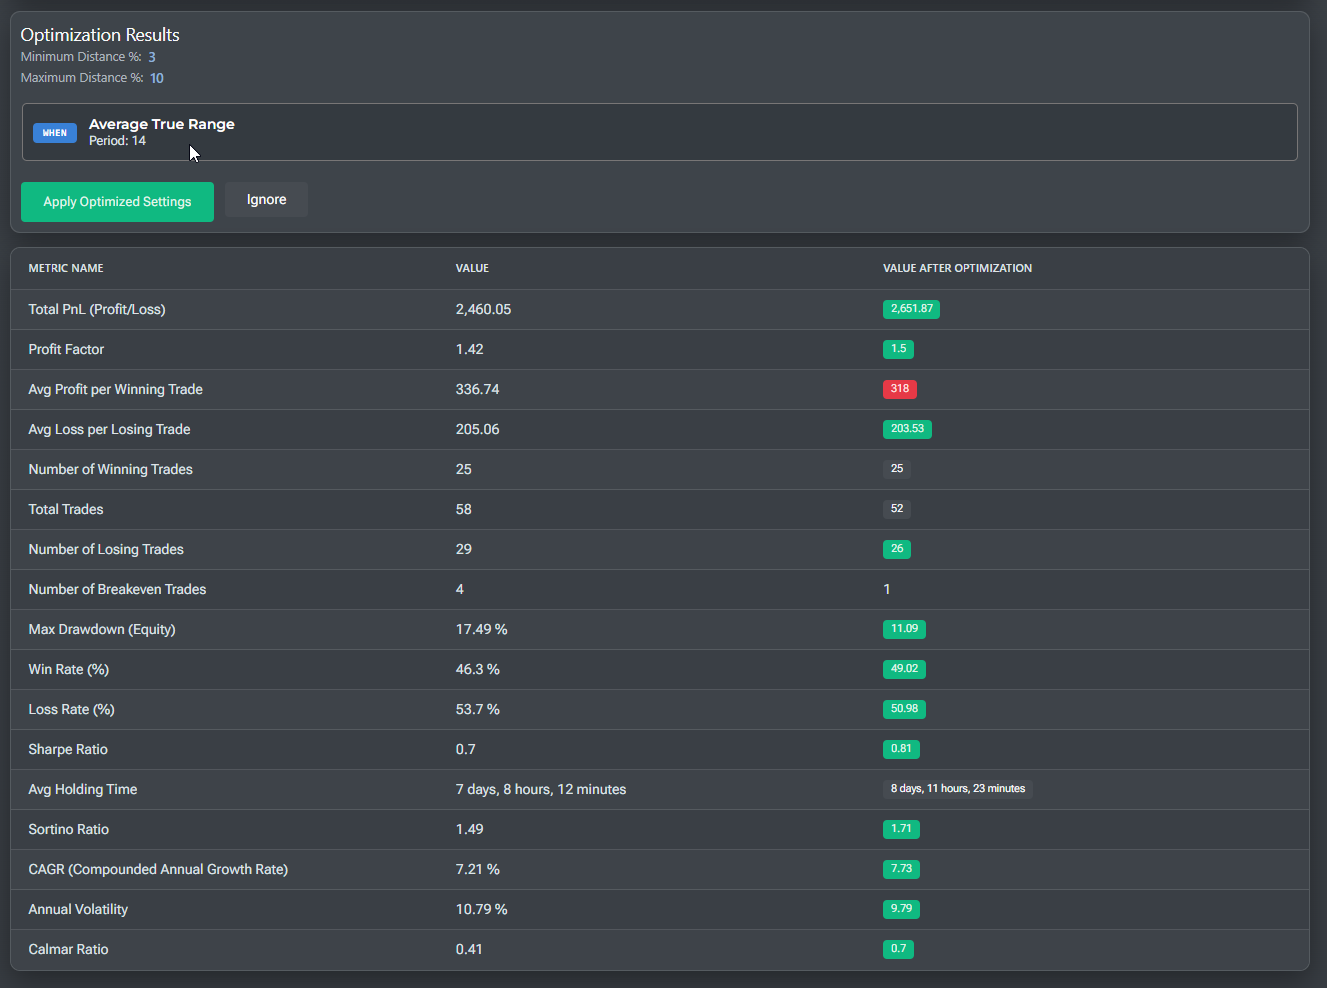Click the gray 52 Total Trades badge

click(x=897, y=509)
